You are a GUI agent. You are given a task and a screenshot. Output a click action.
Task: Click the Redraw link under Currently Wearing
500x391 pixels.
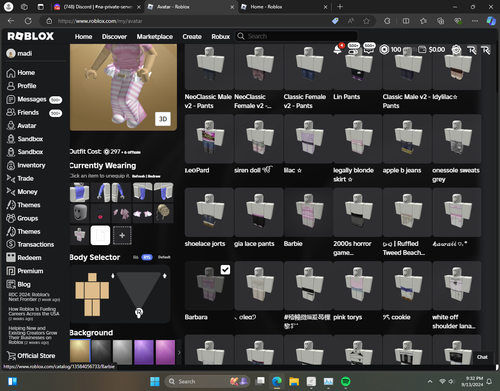tap(154, 176)
